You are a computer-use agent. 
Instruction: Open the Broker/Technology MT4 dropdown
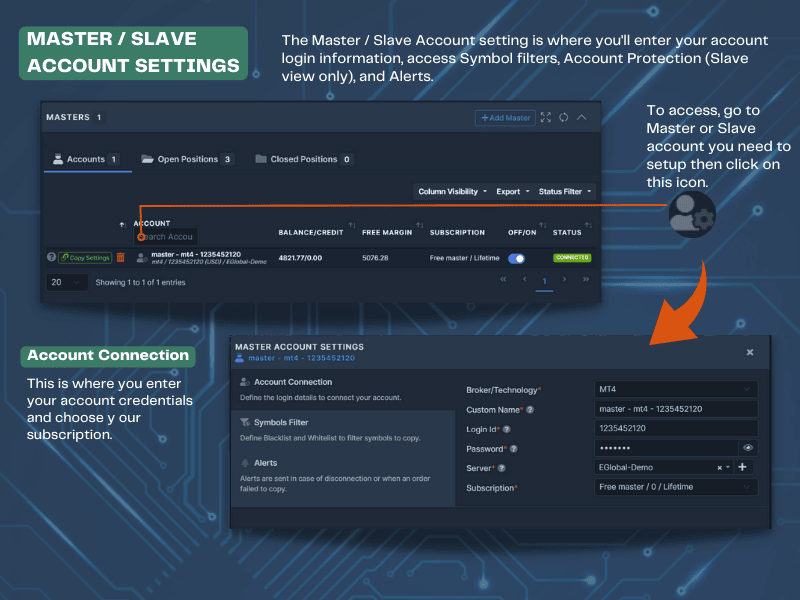tap(675, 389)
